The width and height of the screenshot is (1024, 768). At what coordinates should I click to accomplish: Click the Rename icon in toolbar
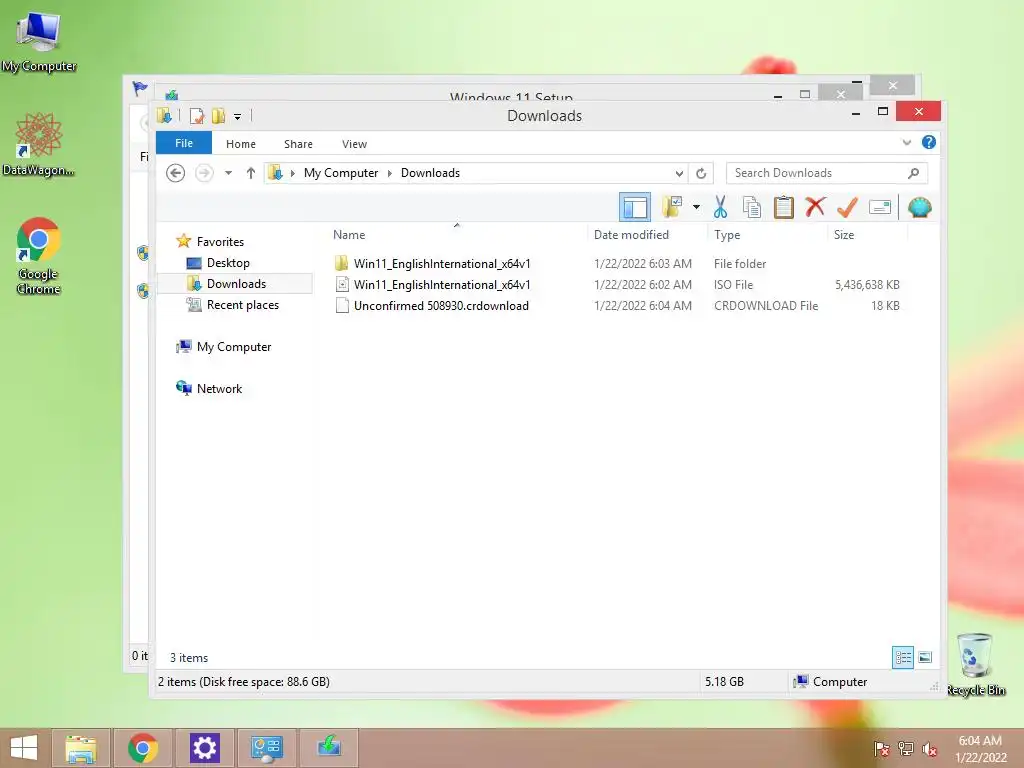click(880, 208)
